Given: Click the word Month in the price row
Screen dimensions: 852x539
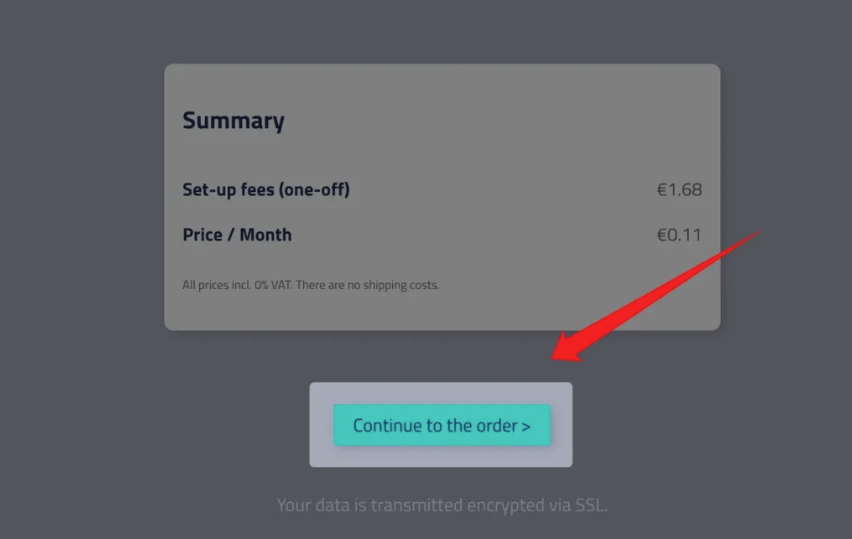Looking at the screenshot, I should pos(266,235).
